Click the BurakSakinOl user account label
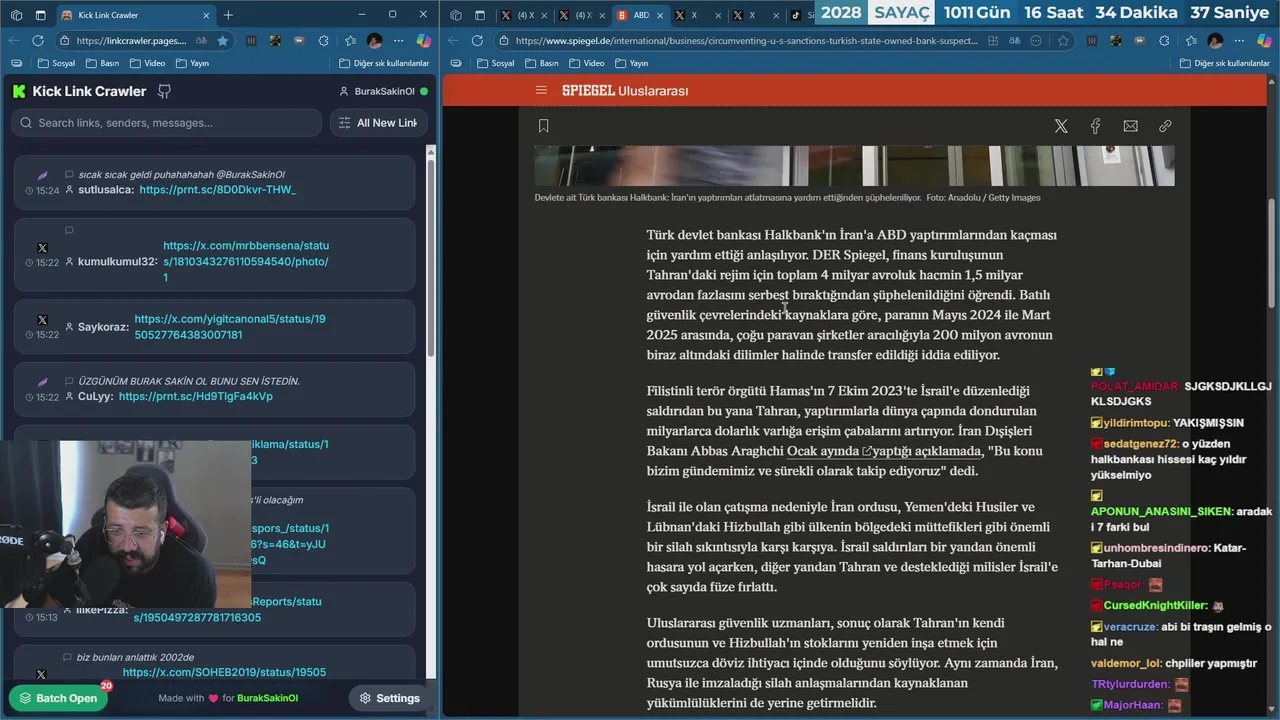This screenshot has width=1280, height=720. [384, 91]
